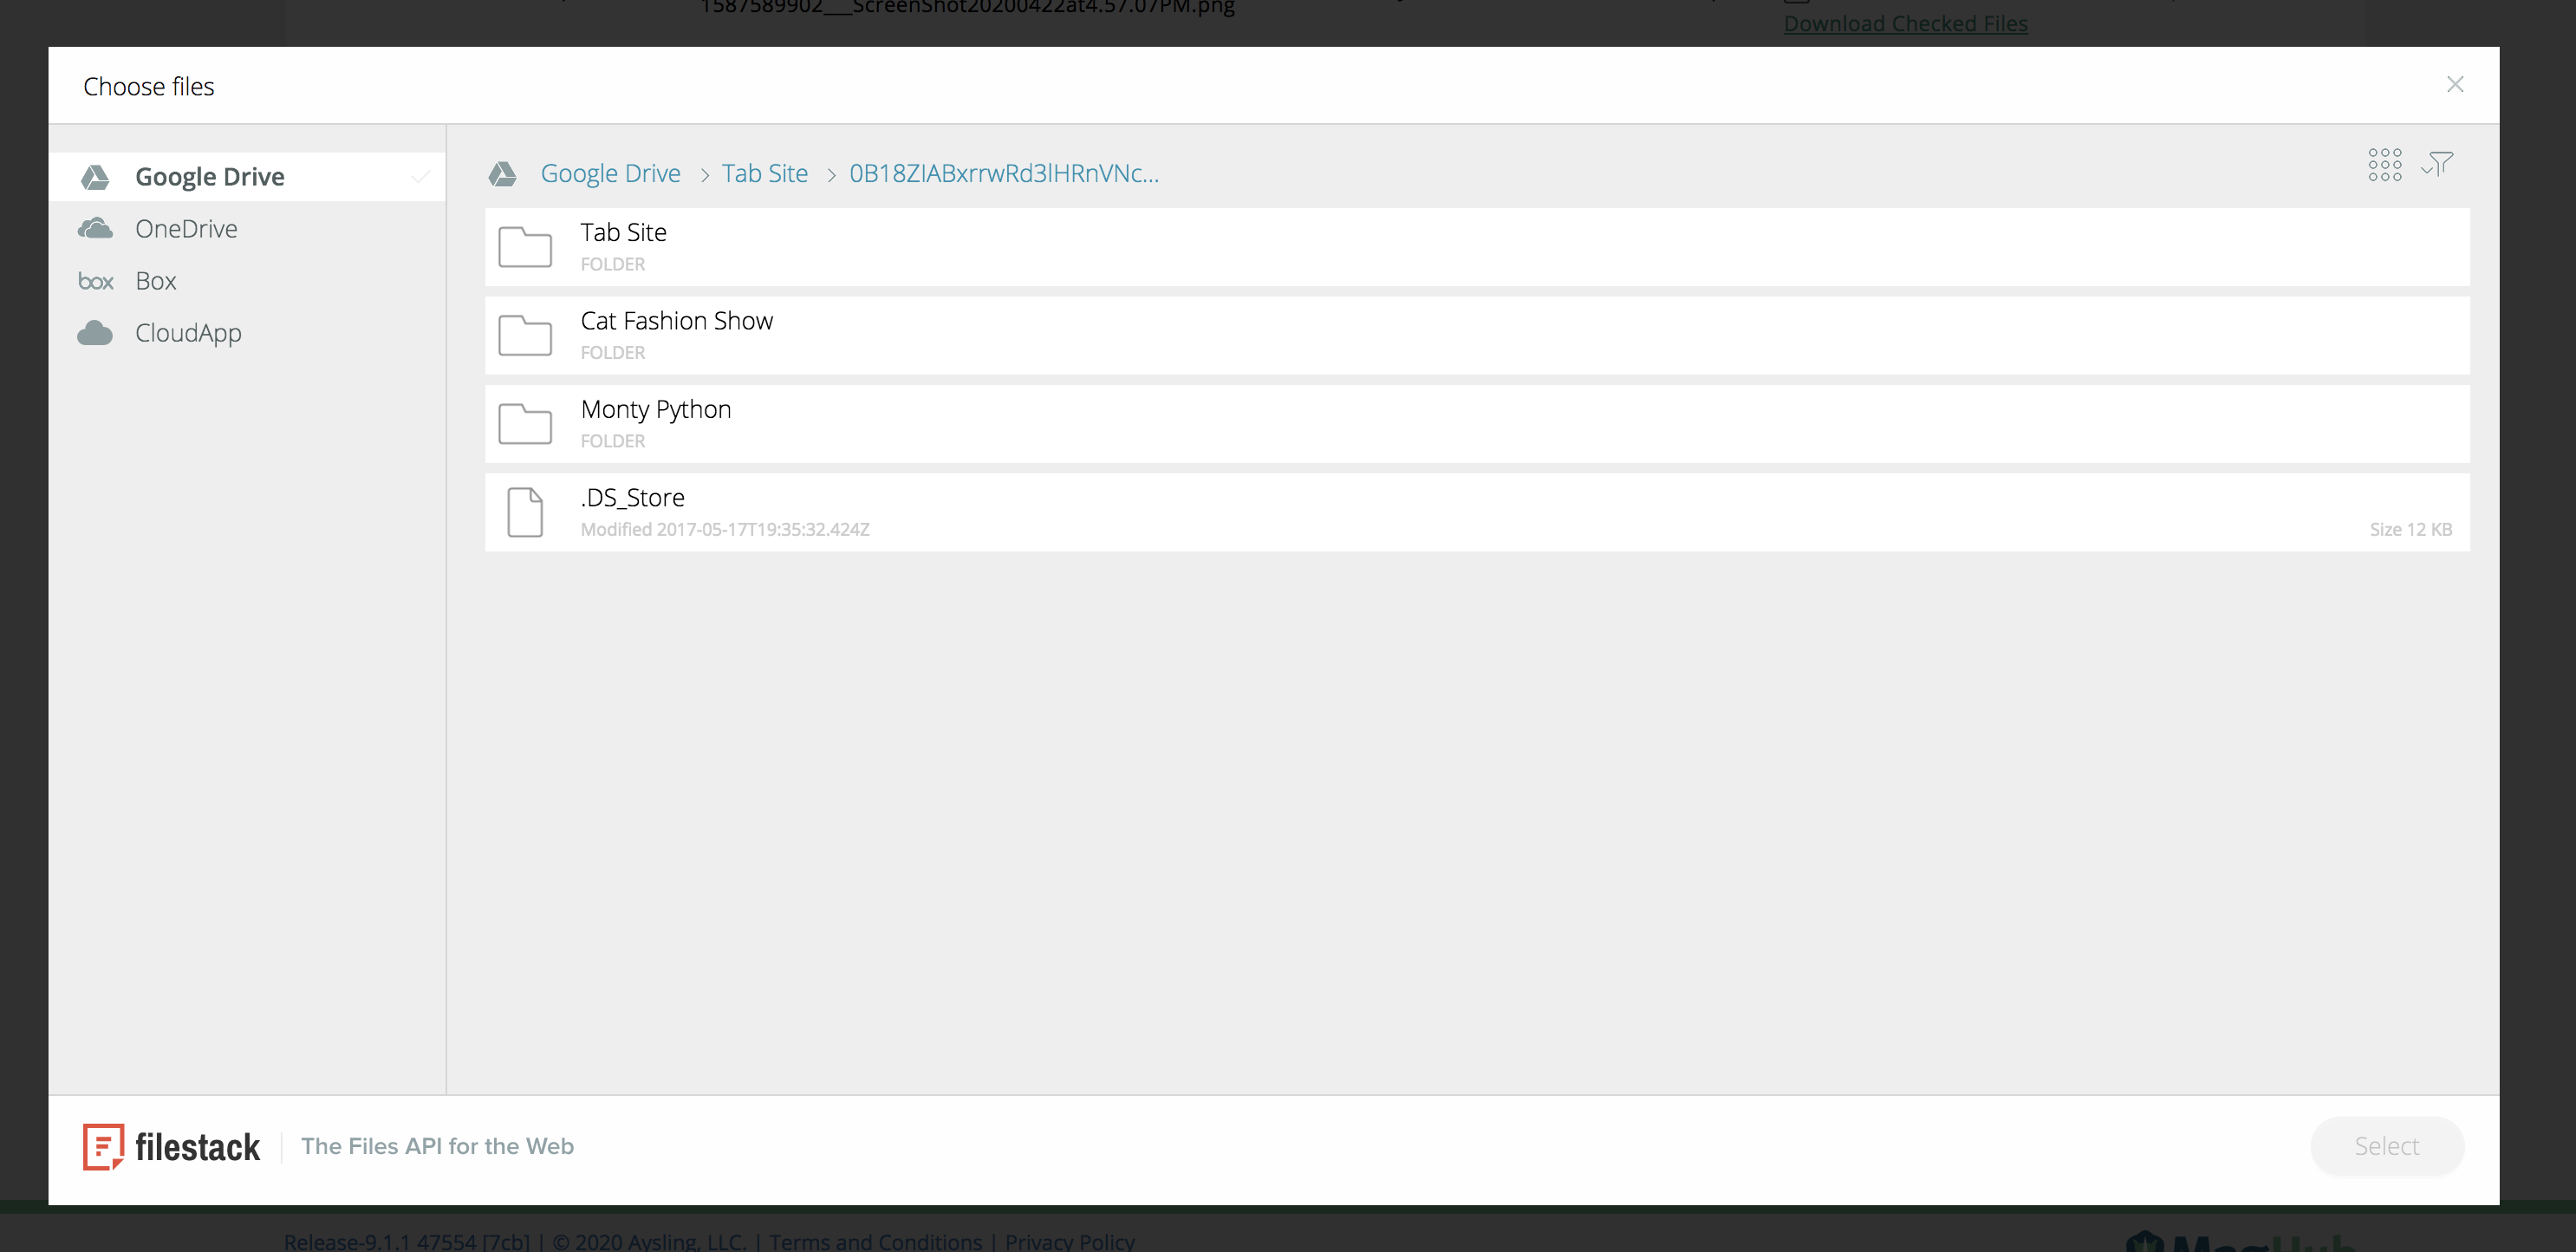2576x1252 pixels.
Task: Click the close dialog button
Action: point(2459,84)
